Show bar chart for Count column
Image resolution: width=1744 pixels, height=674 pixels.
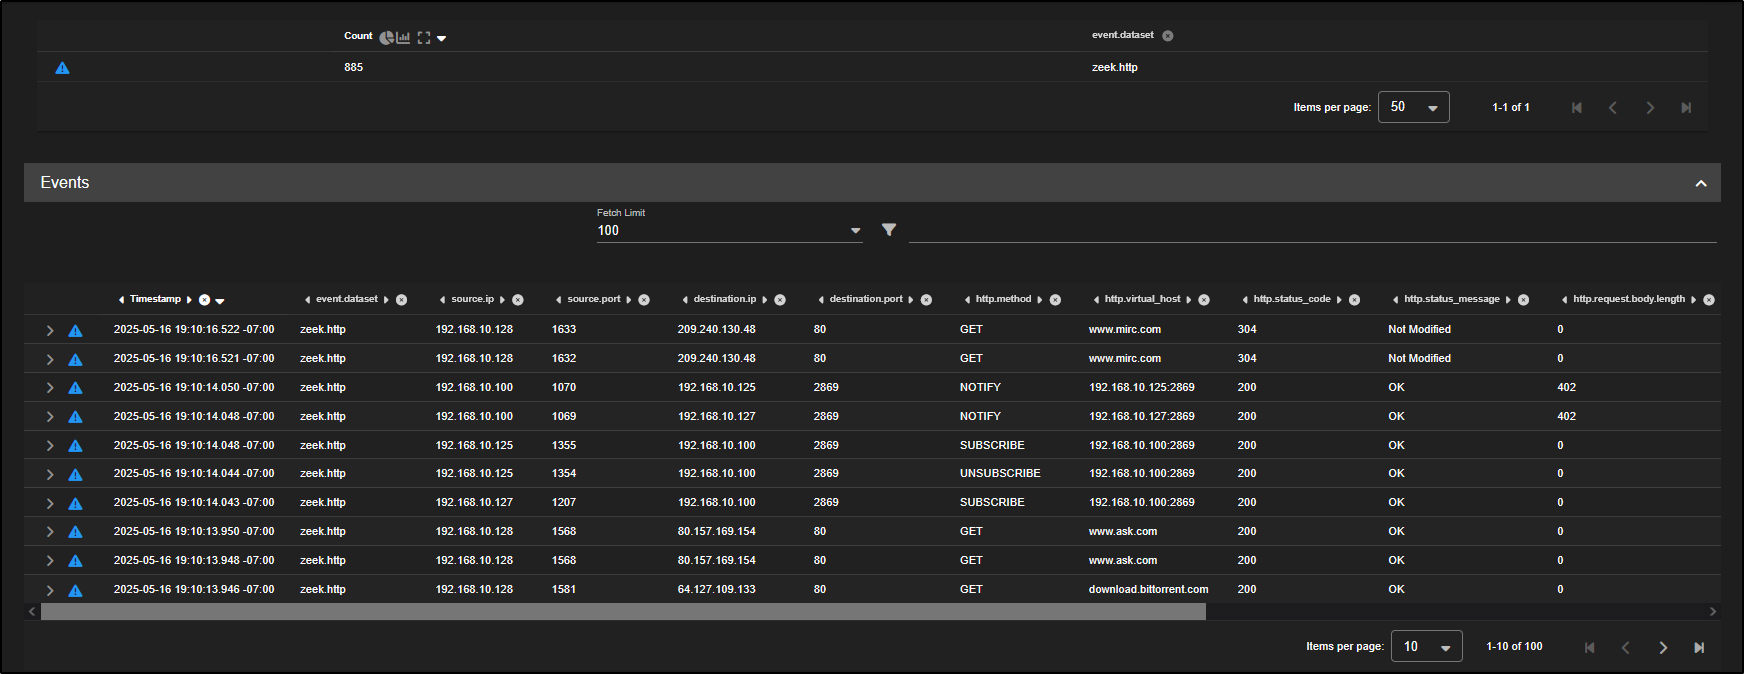(x=403, y=37)
